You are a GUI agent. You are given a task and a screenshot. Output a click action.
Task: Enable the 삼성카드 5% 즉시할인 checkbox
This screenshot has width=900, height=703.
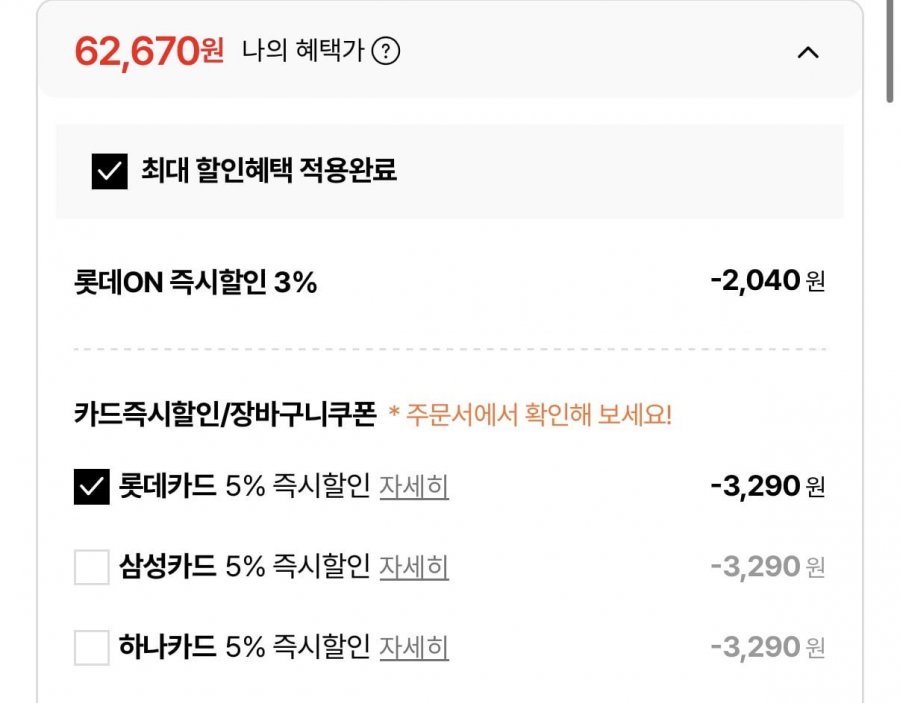point(91,568)
